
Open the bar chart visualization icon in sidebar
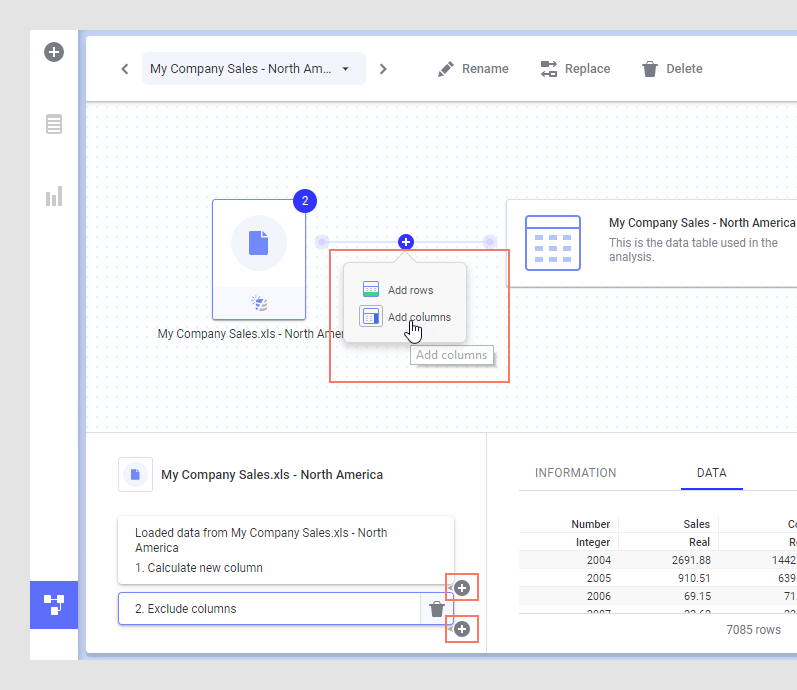click(54, 196)
